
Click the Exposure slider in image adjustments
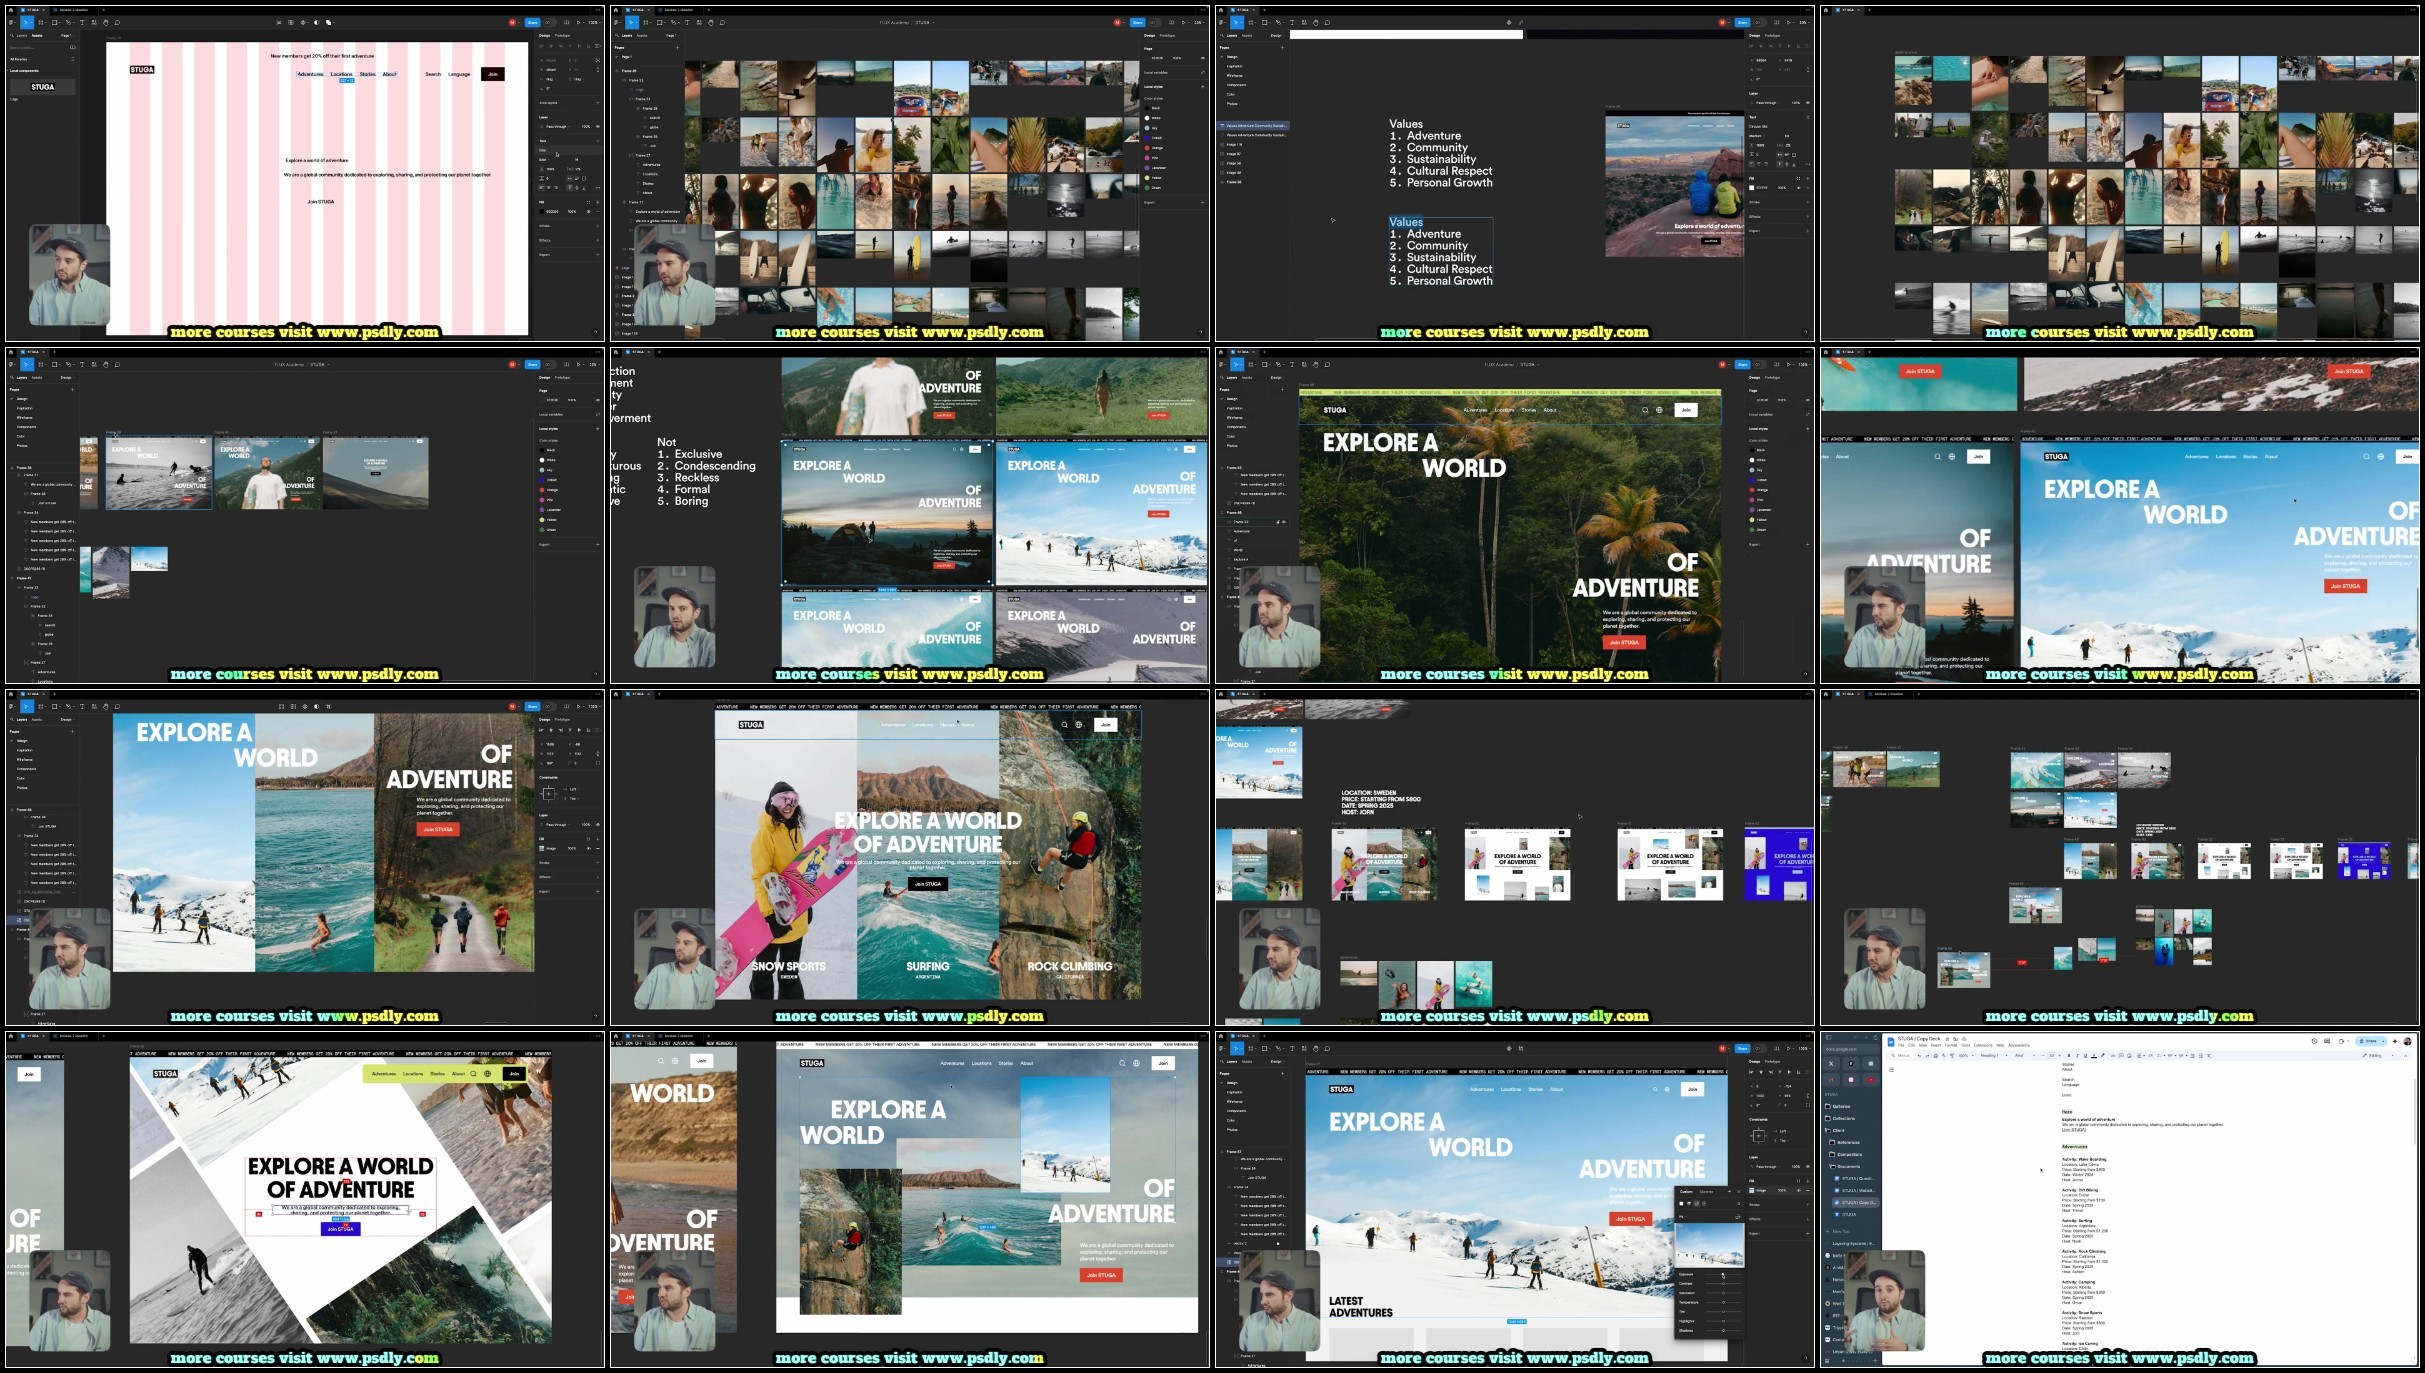1723,1274
